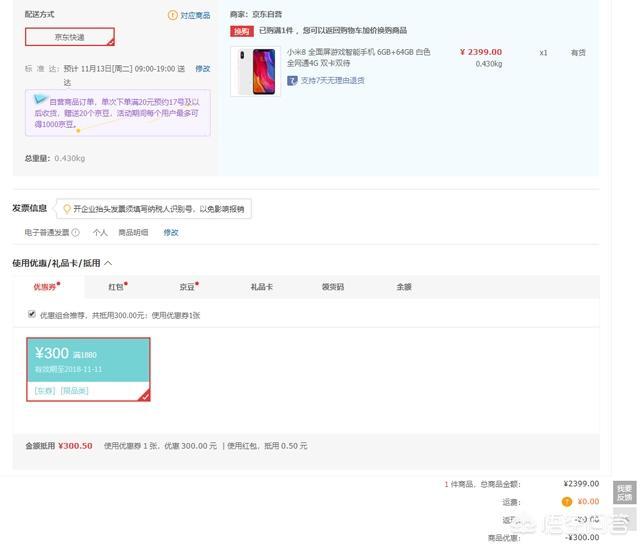The image size is (640, 546).
Task: Click the 对应商品 info icon
Action: point(173,15)
